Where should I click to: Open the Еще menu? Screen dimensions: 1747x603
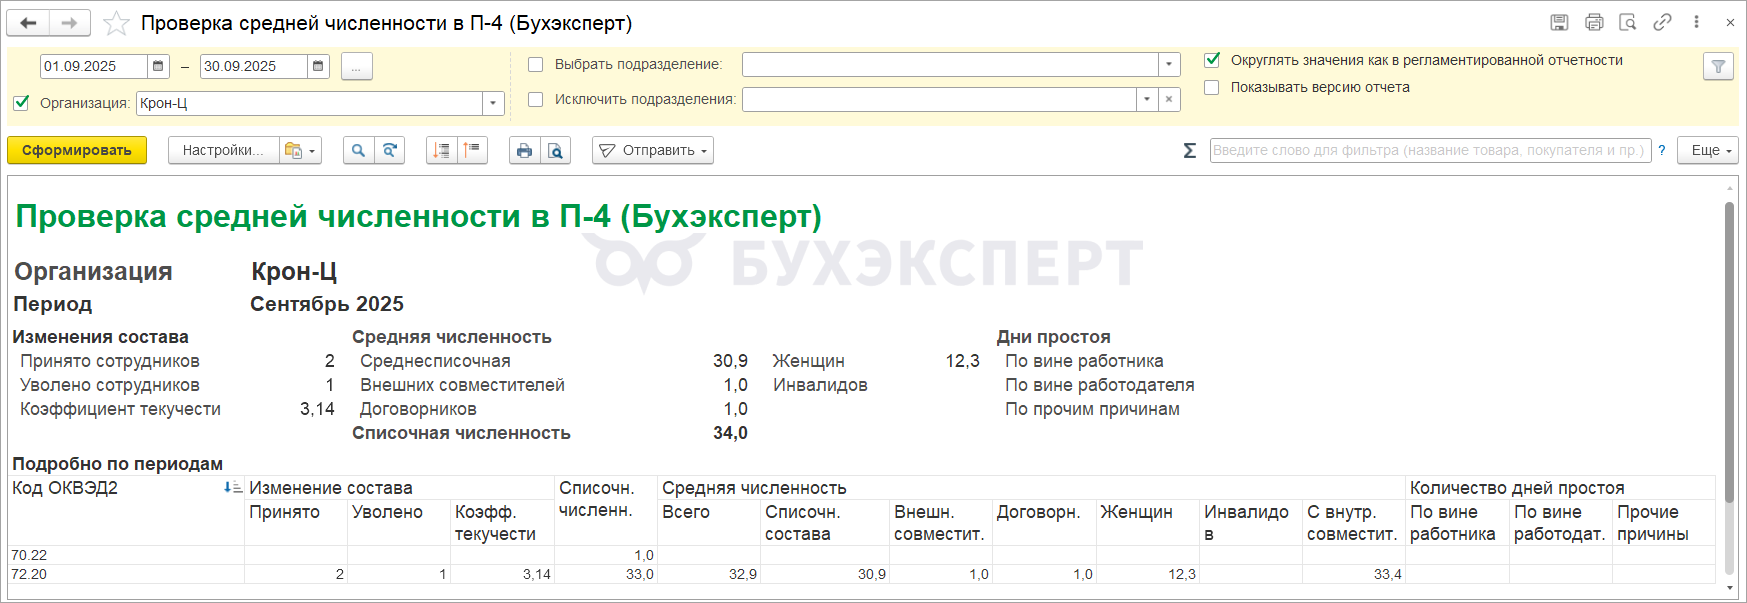click(x=1708, y=150)
